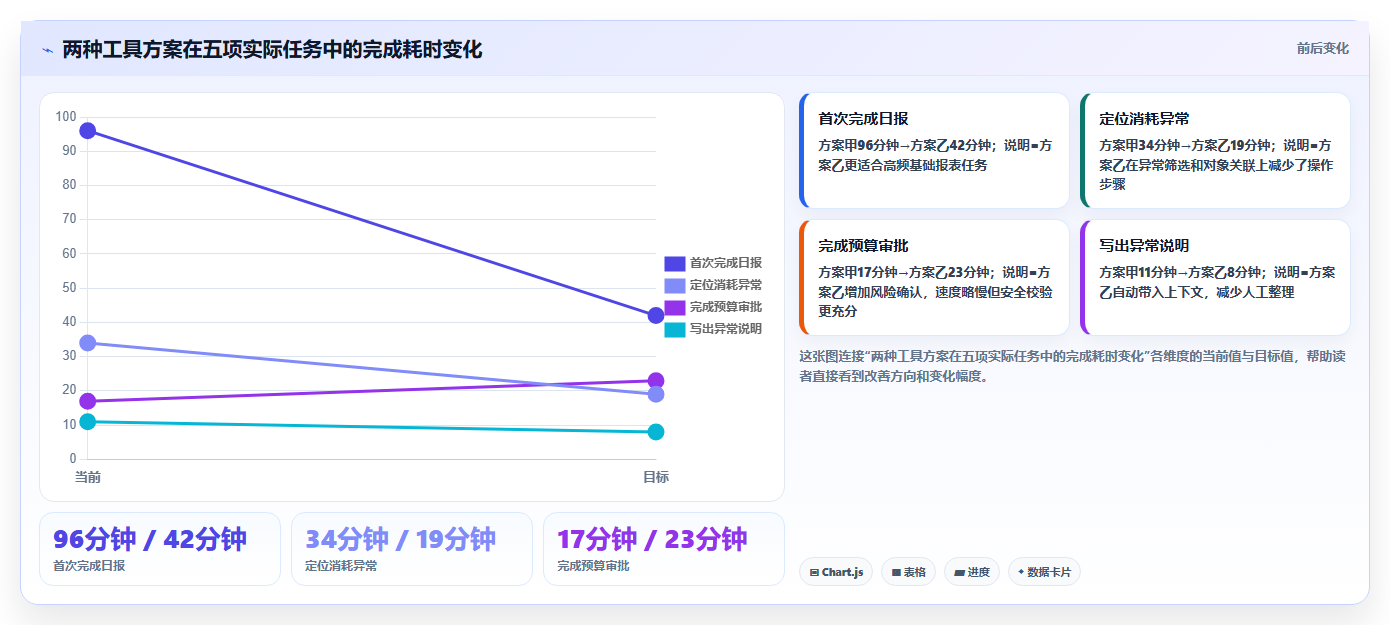Image resolution: width=1390 pixels, height=625 pixels.
Task: Select the 96分钟 / 42分钟 stat card
Action: [160, 549]
